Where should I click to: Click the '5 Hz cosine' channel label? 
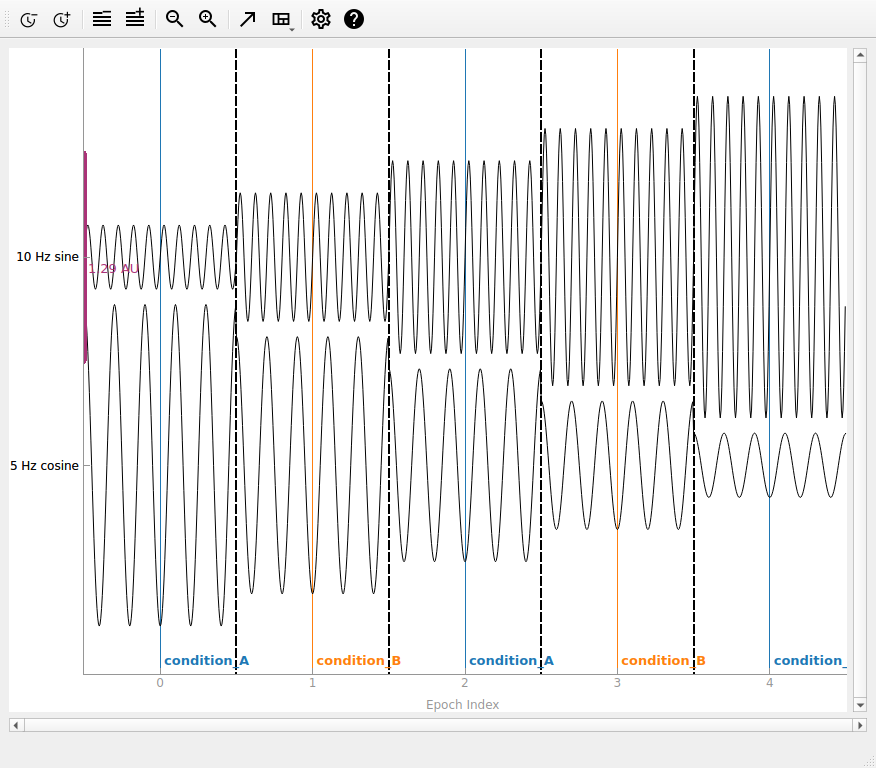[44, 466]
